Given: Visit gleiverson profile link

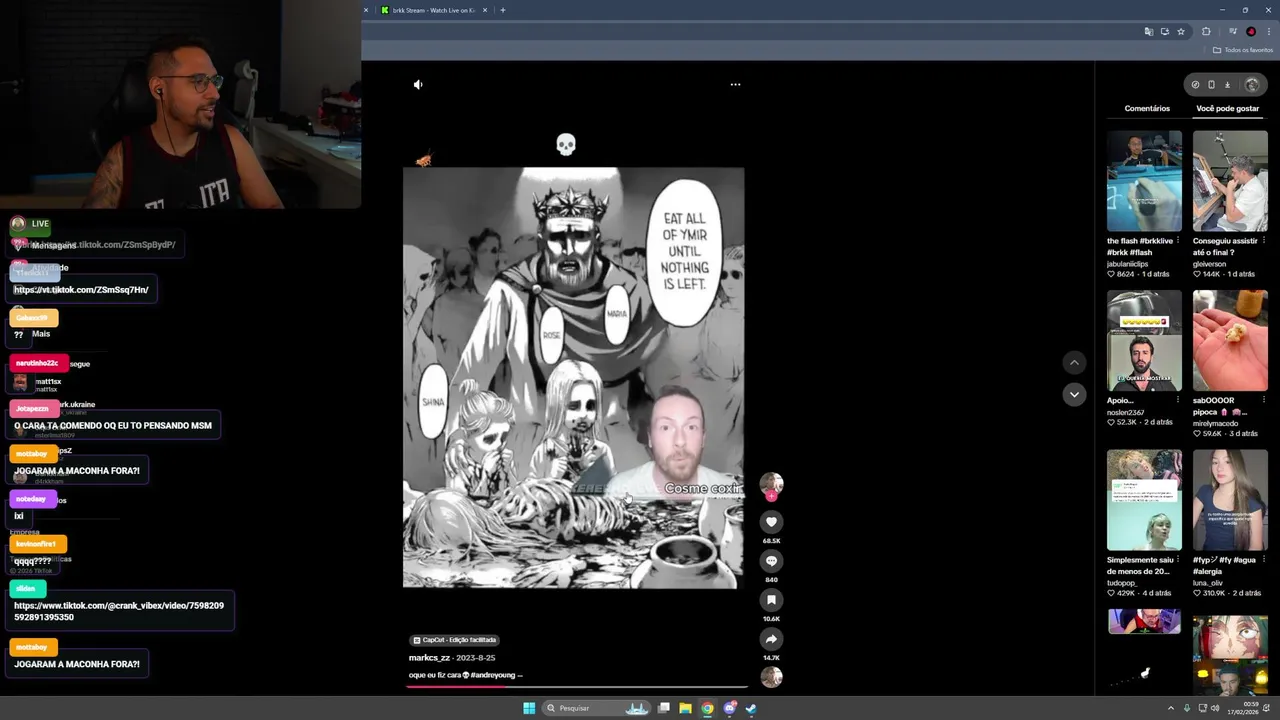Looking at the screenshot, I should [1209, 264].
